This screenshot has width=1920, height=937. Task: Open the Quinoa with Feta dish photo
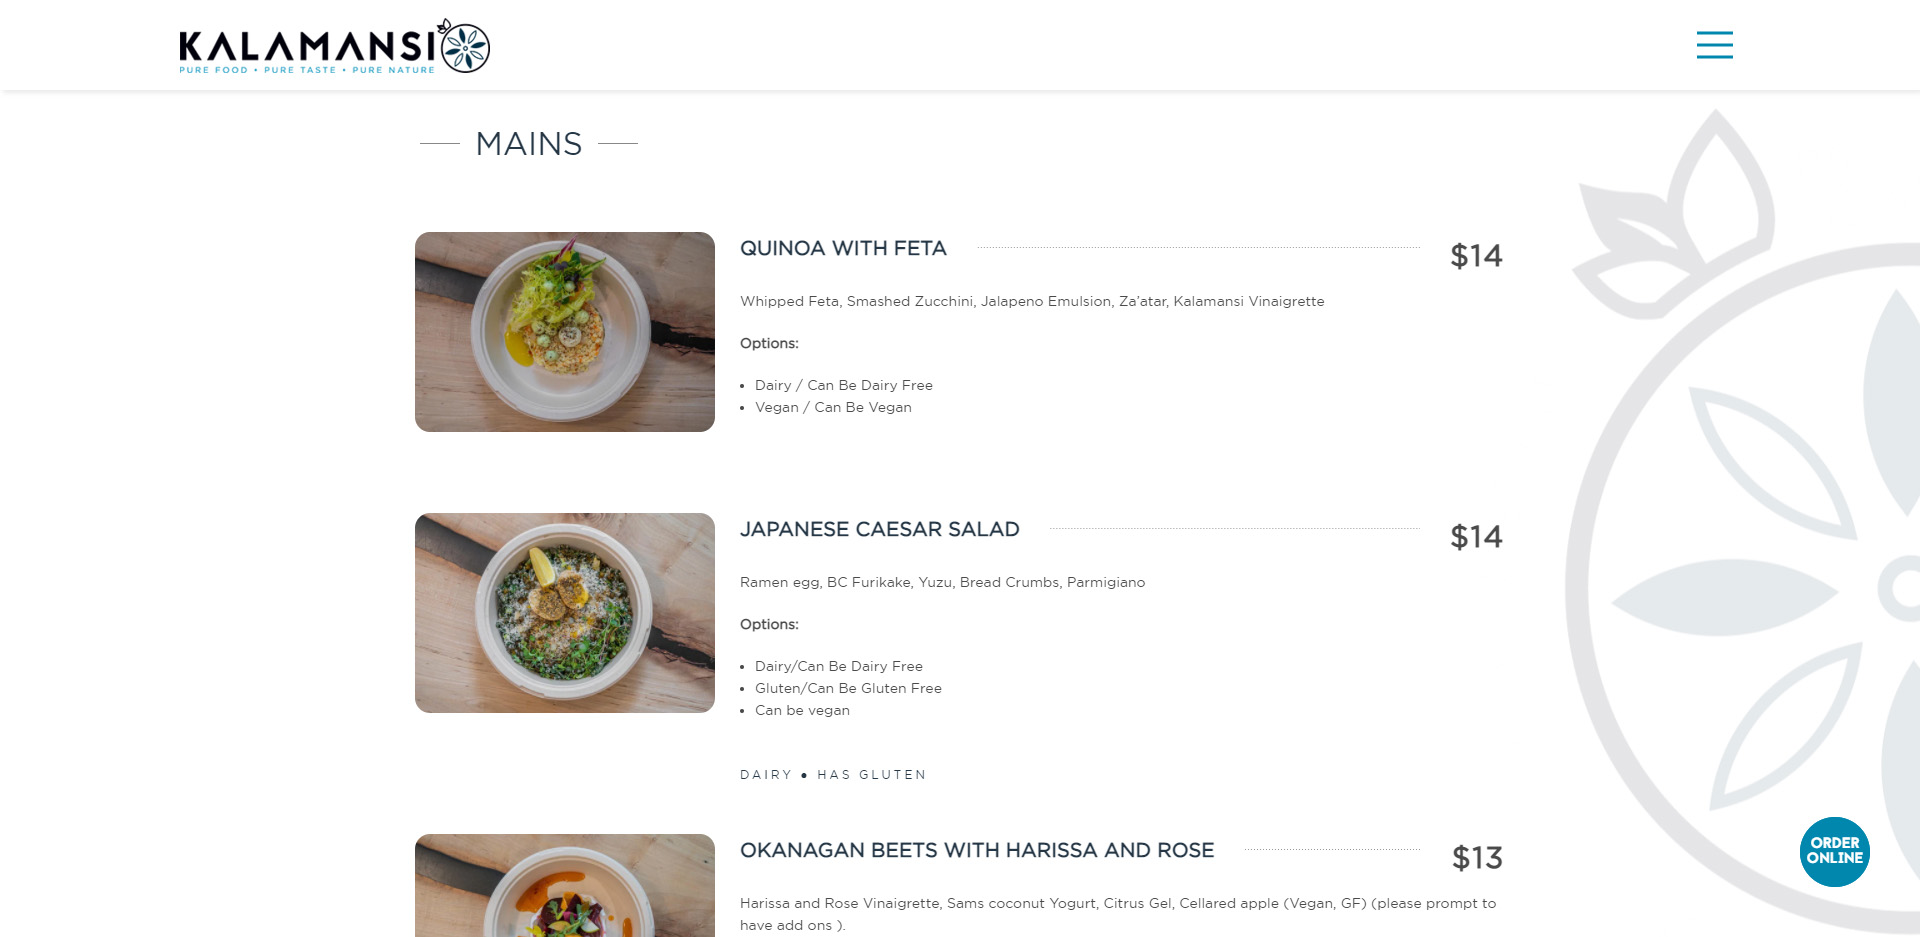pyautogui.click(x=564, y=332)
